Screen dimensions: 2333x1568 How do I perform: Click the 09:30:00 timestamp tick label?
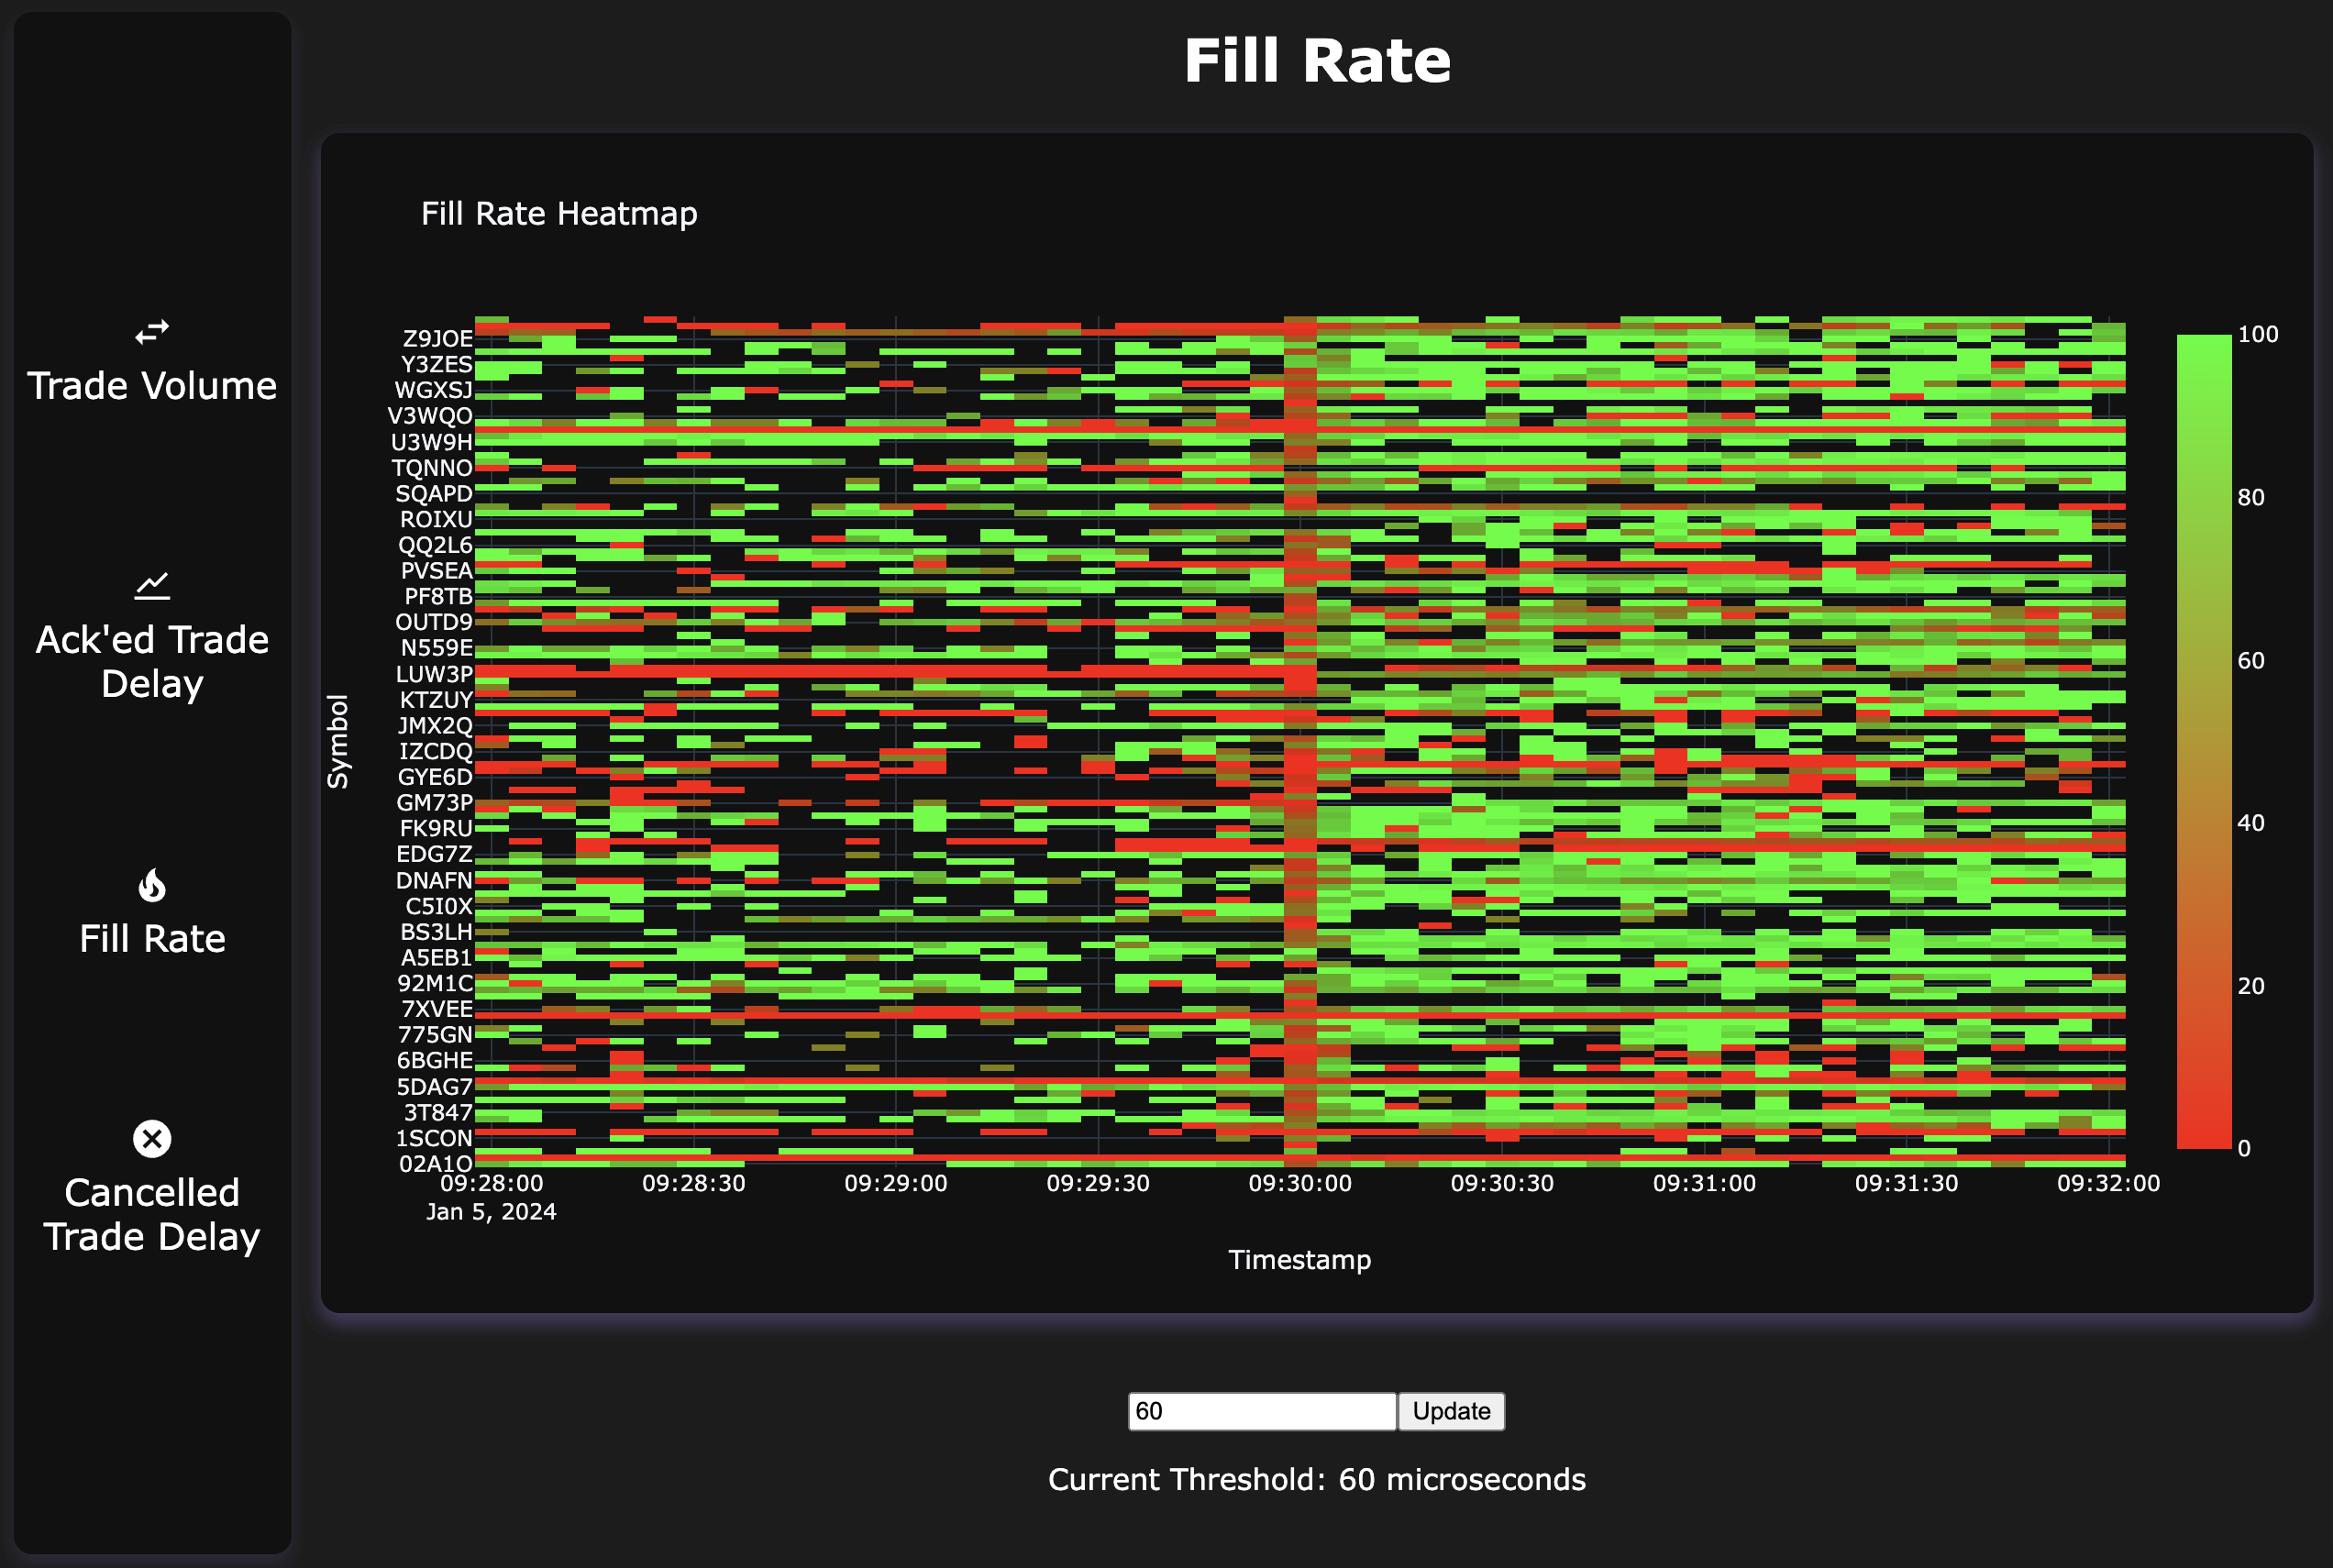tap(1300, 1183)
